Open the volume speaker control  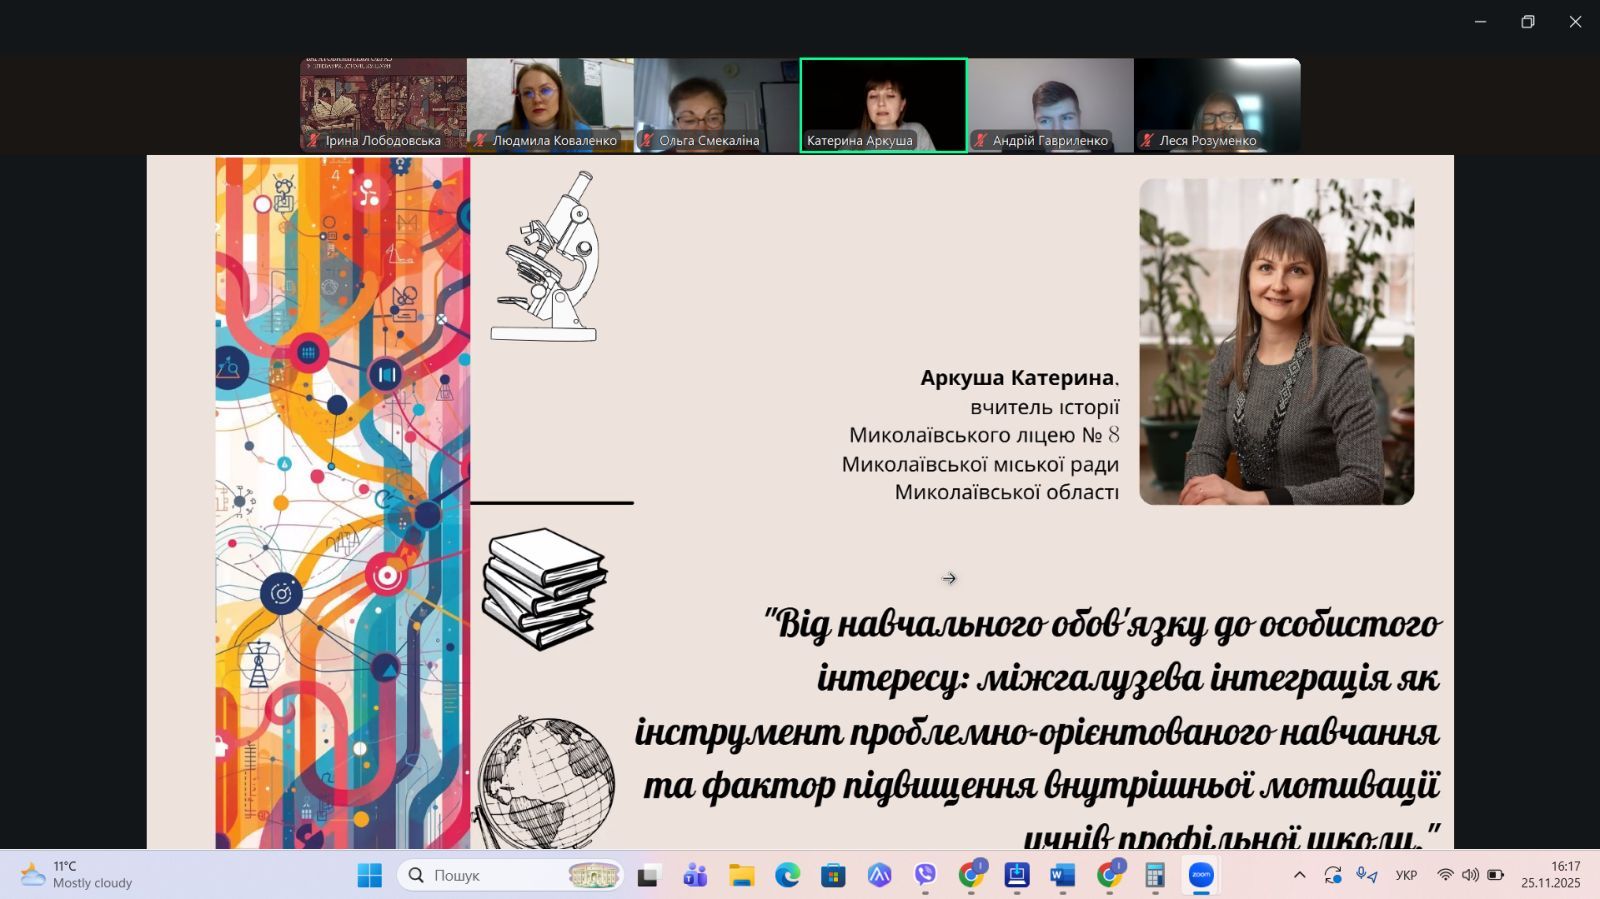(x=1470, y=875)
